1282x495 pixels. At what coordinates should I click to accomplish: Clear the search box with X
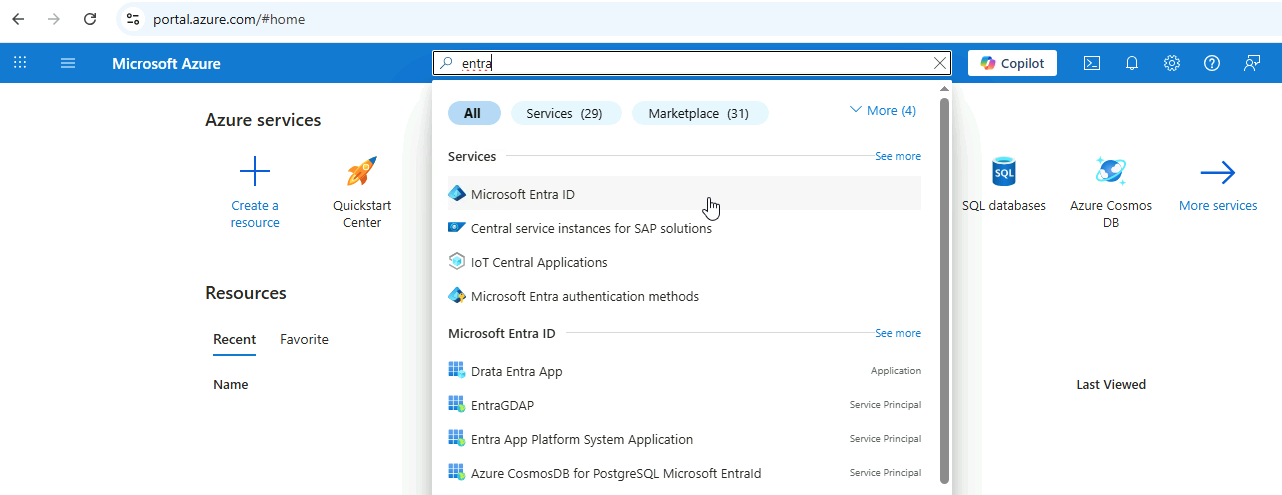(939, 63)
